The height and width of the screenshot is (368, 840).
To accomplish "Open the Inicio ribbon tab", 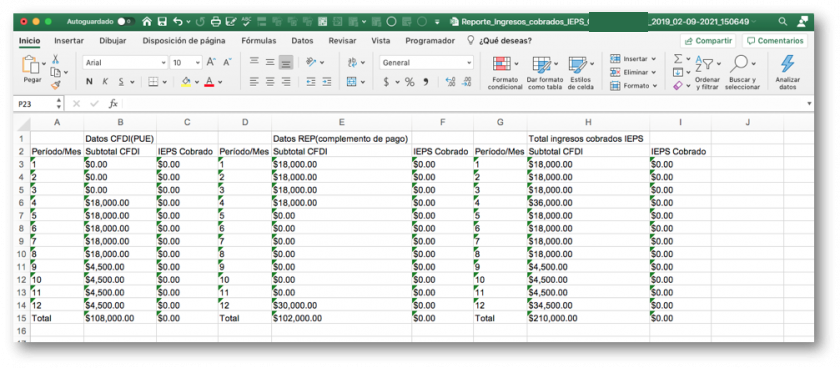I will click(x=29, y=41).
